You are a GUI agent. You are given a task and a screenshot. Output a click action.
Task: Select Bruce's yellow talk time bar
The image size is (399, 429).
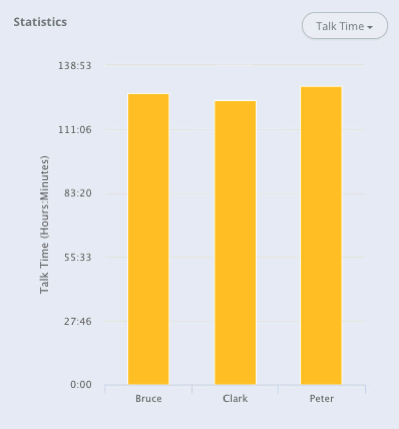point(148,239)
